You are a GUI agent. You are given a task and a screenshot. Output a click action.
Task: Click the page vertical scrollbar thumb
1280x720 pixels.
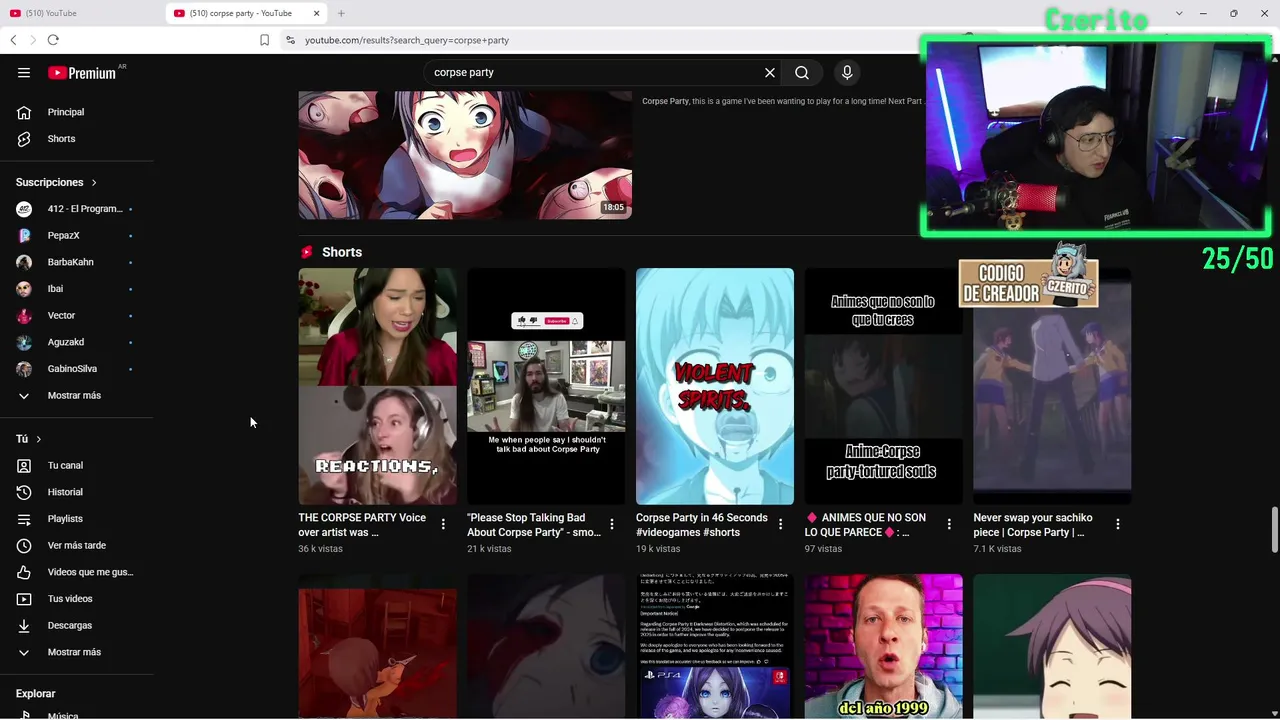pyautogui.click(x=1275, y=529)
